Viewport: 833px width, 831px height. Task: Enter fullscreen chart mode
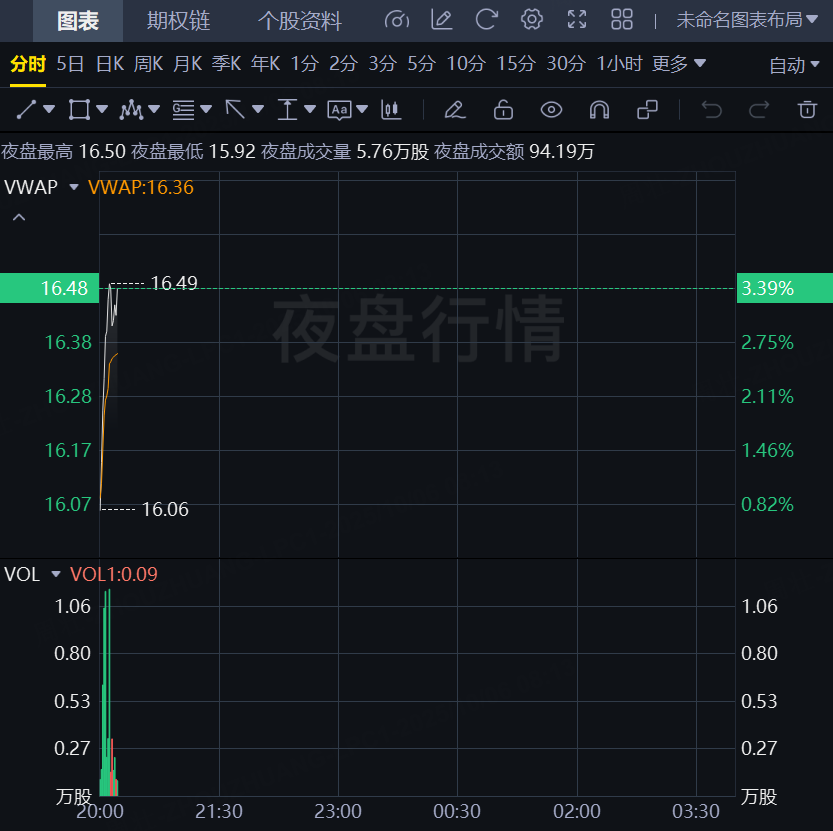pyautogui.click(x=577, y=20)
